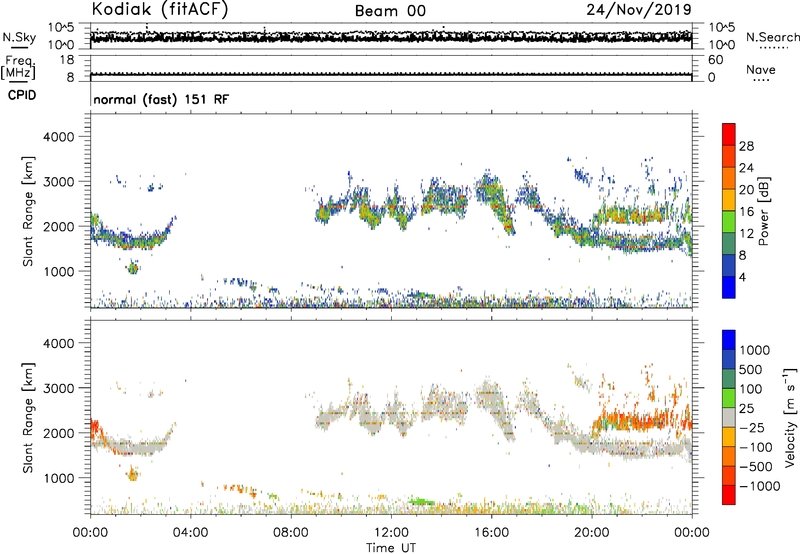
Task: Click the 'CPID' row label
Action: pos(22,95)
